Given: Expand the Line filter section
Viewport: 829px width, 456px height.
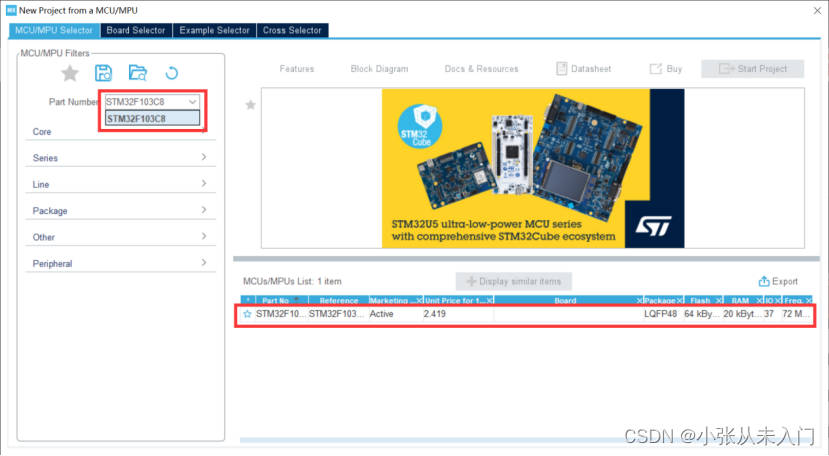Looking at the screenshot, I should pos(121,184).
